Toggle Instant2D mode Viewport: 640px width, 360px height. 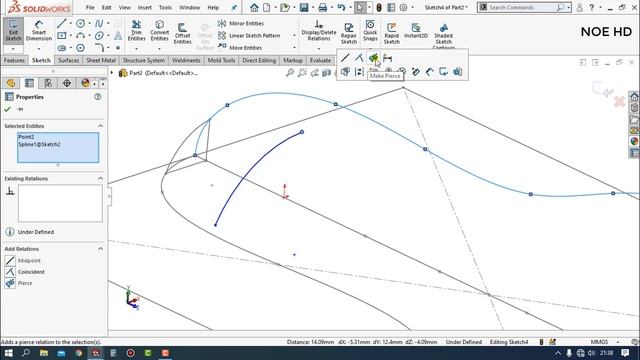point(416,31)
